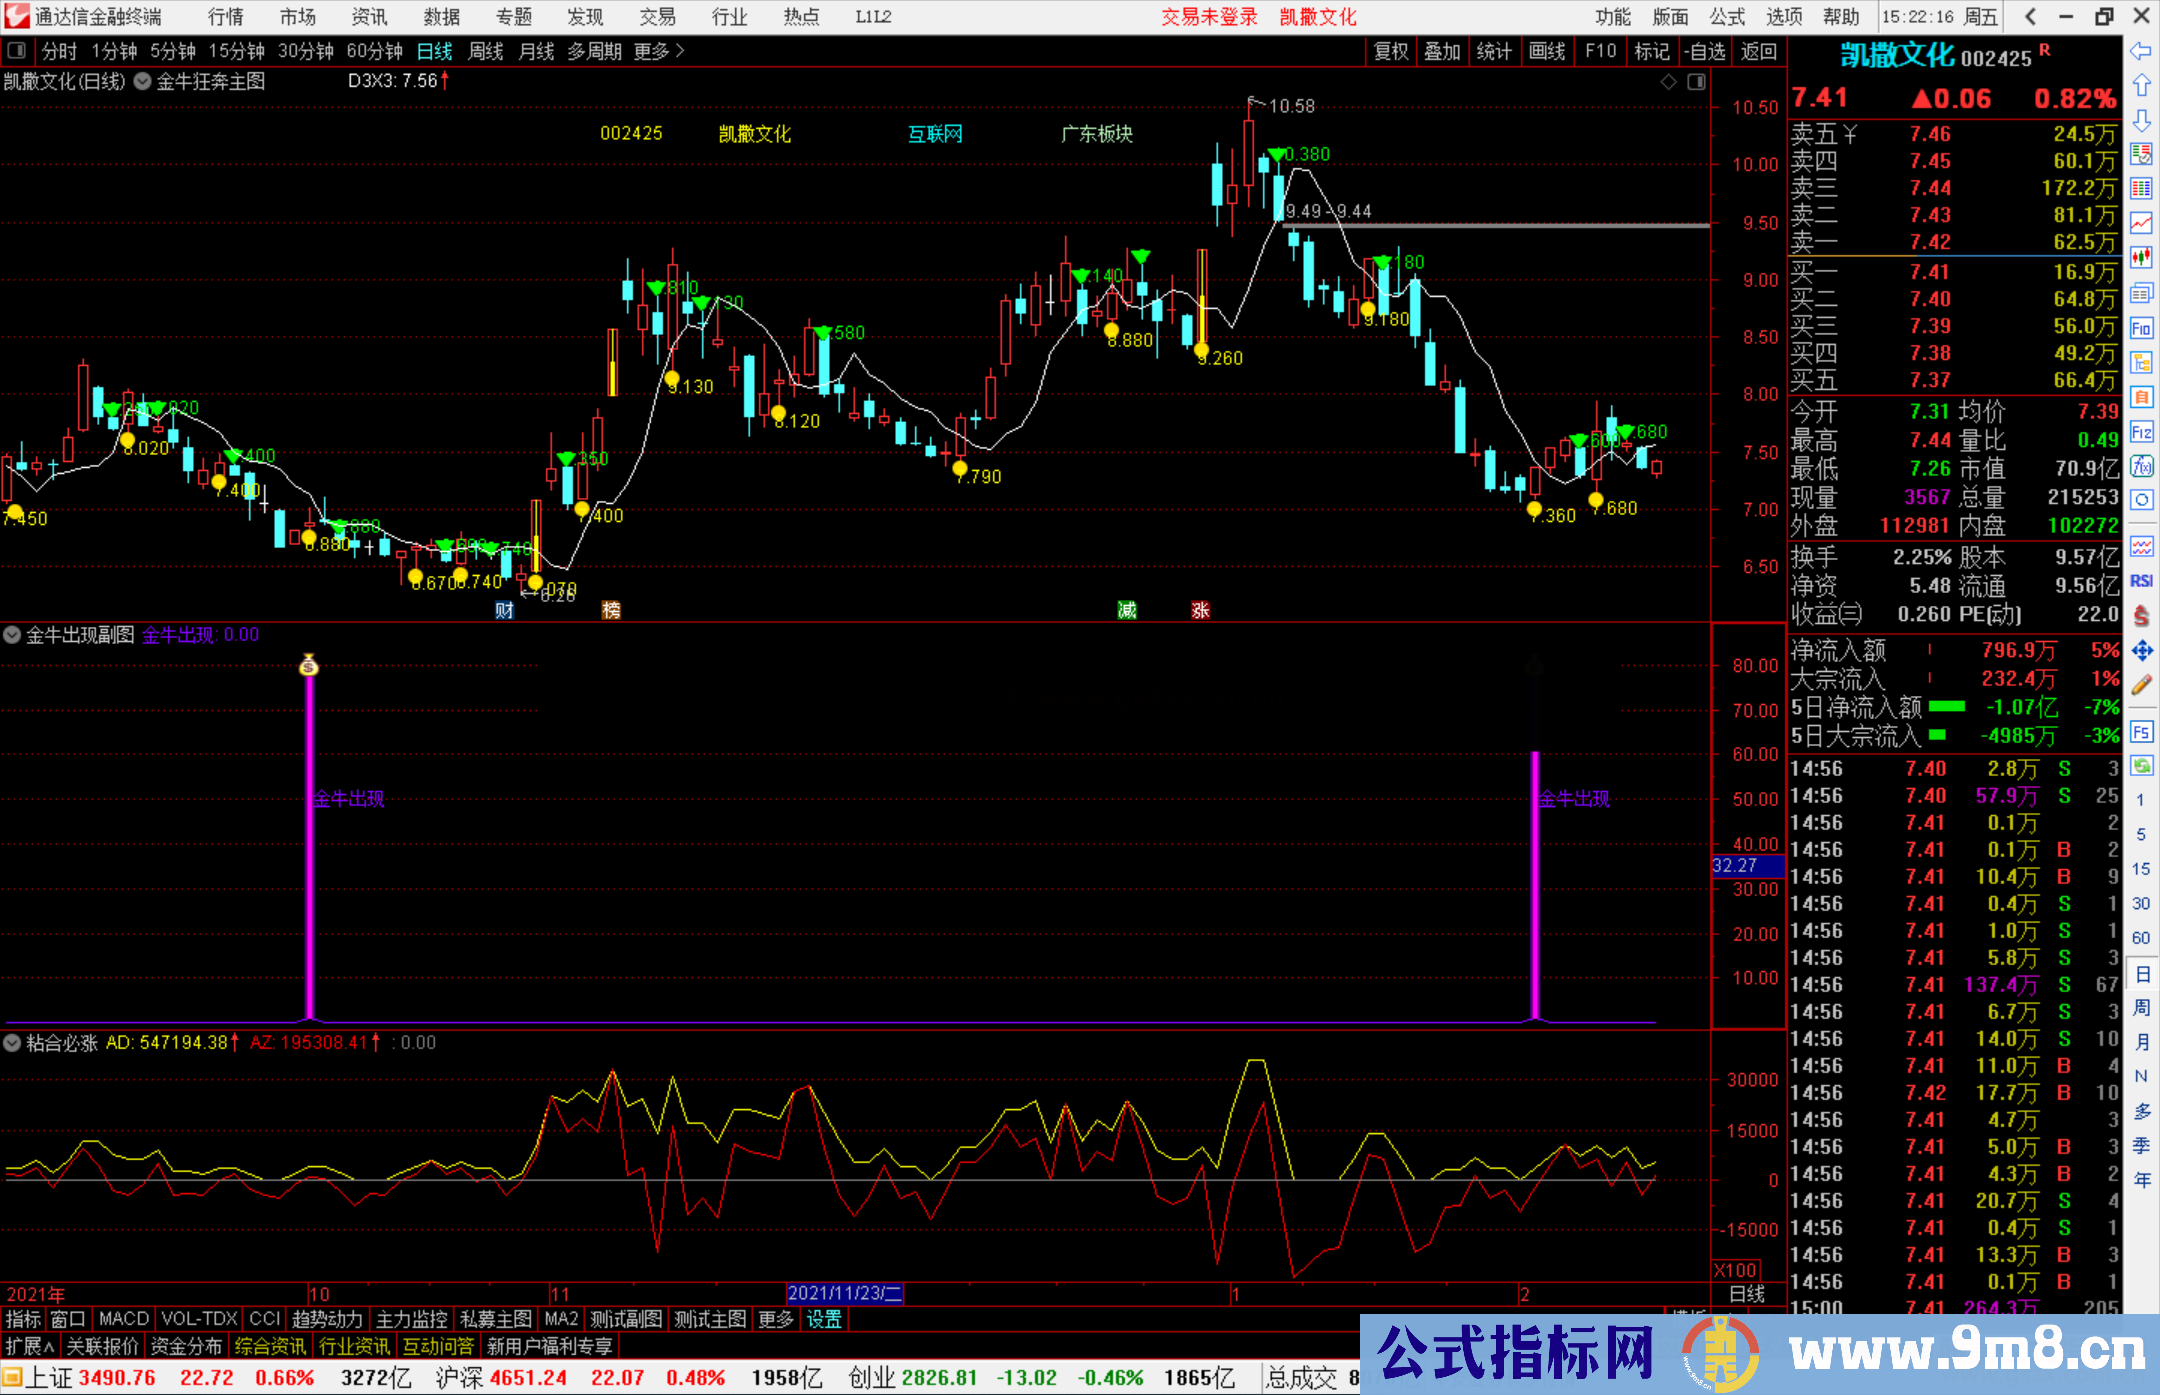Screen dimensions: 2160x1395
Task: Switch to the 周线 period tab
Action: click(485, 51)
